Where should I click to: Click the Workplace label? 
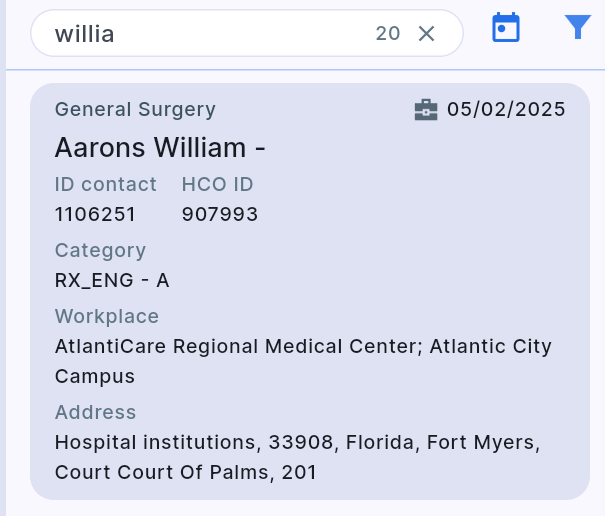[x=107, y=316]
